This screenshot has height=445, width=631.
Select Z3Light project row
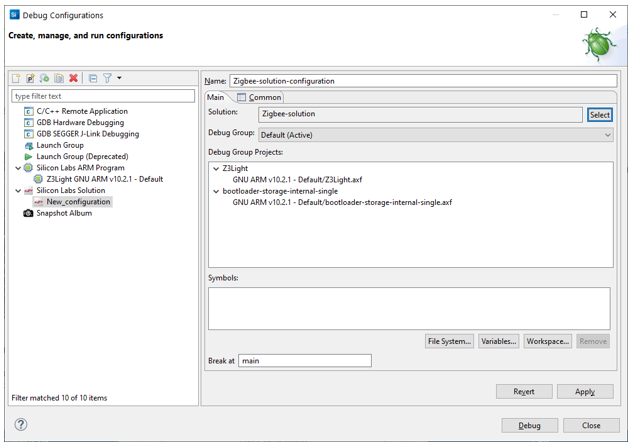[x=235, y=168]
